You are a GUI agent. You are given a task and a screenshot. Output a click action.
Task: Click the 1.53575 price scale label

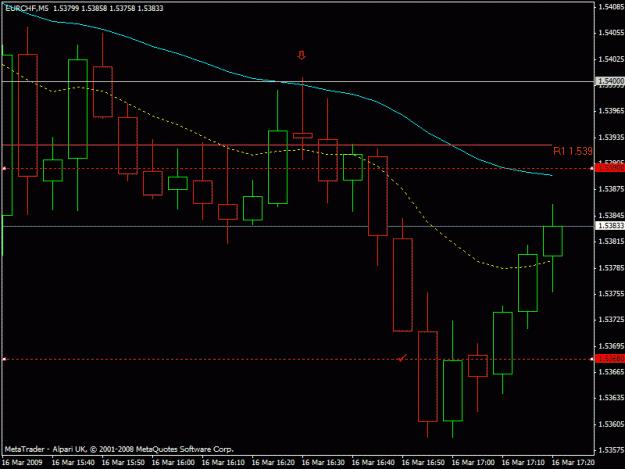(611, 450)
